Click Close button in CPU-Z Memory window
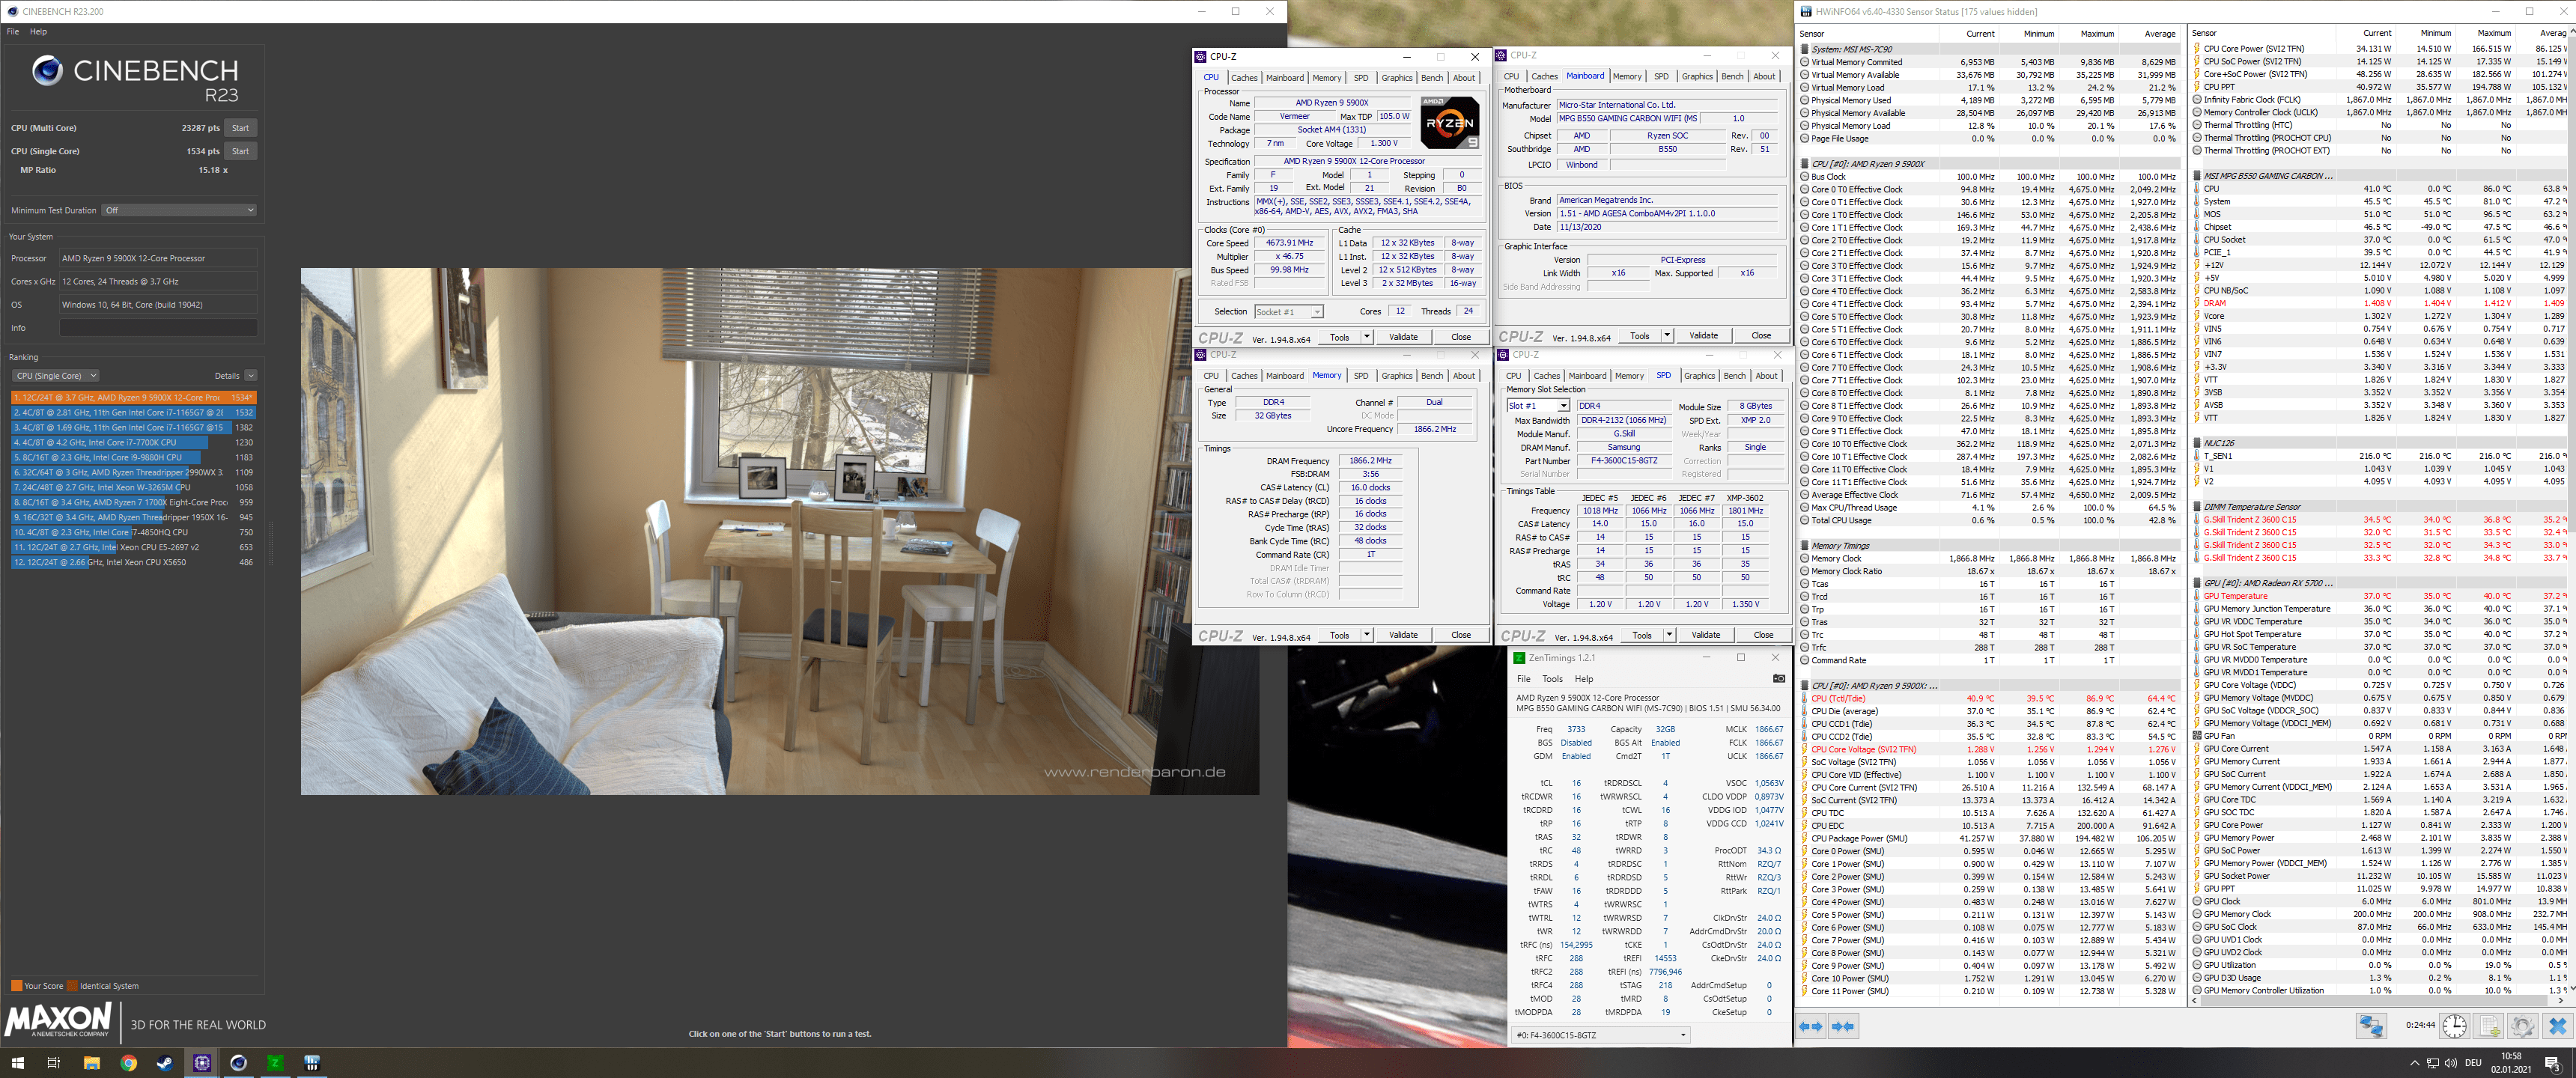Viewport: 2576px width, 1078px height. [x=1461, y=635]
